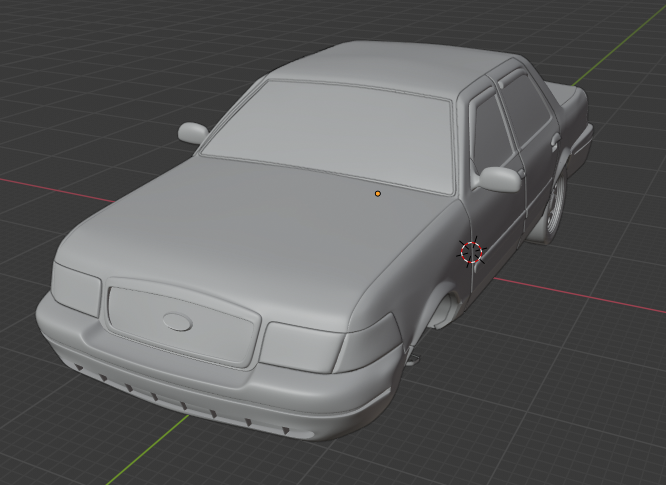666x485 pixels.
Task: Select the oval emblem on the grille
Action: (x=178, y=321)
